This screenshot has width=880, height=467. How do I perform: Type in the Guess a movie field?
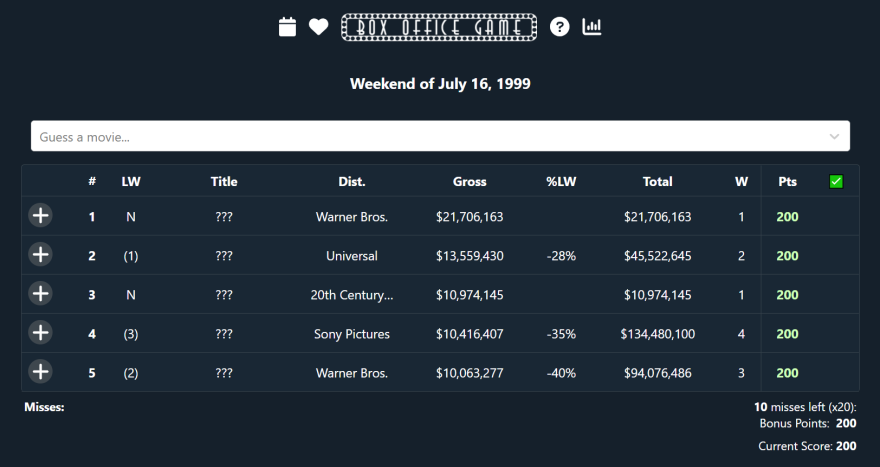pos(420,136)
